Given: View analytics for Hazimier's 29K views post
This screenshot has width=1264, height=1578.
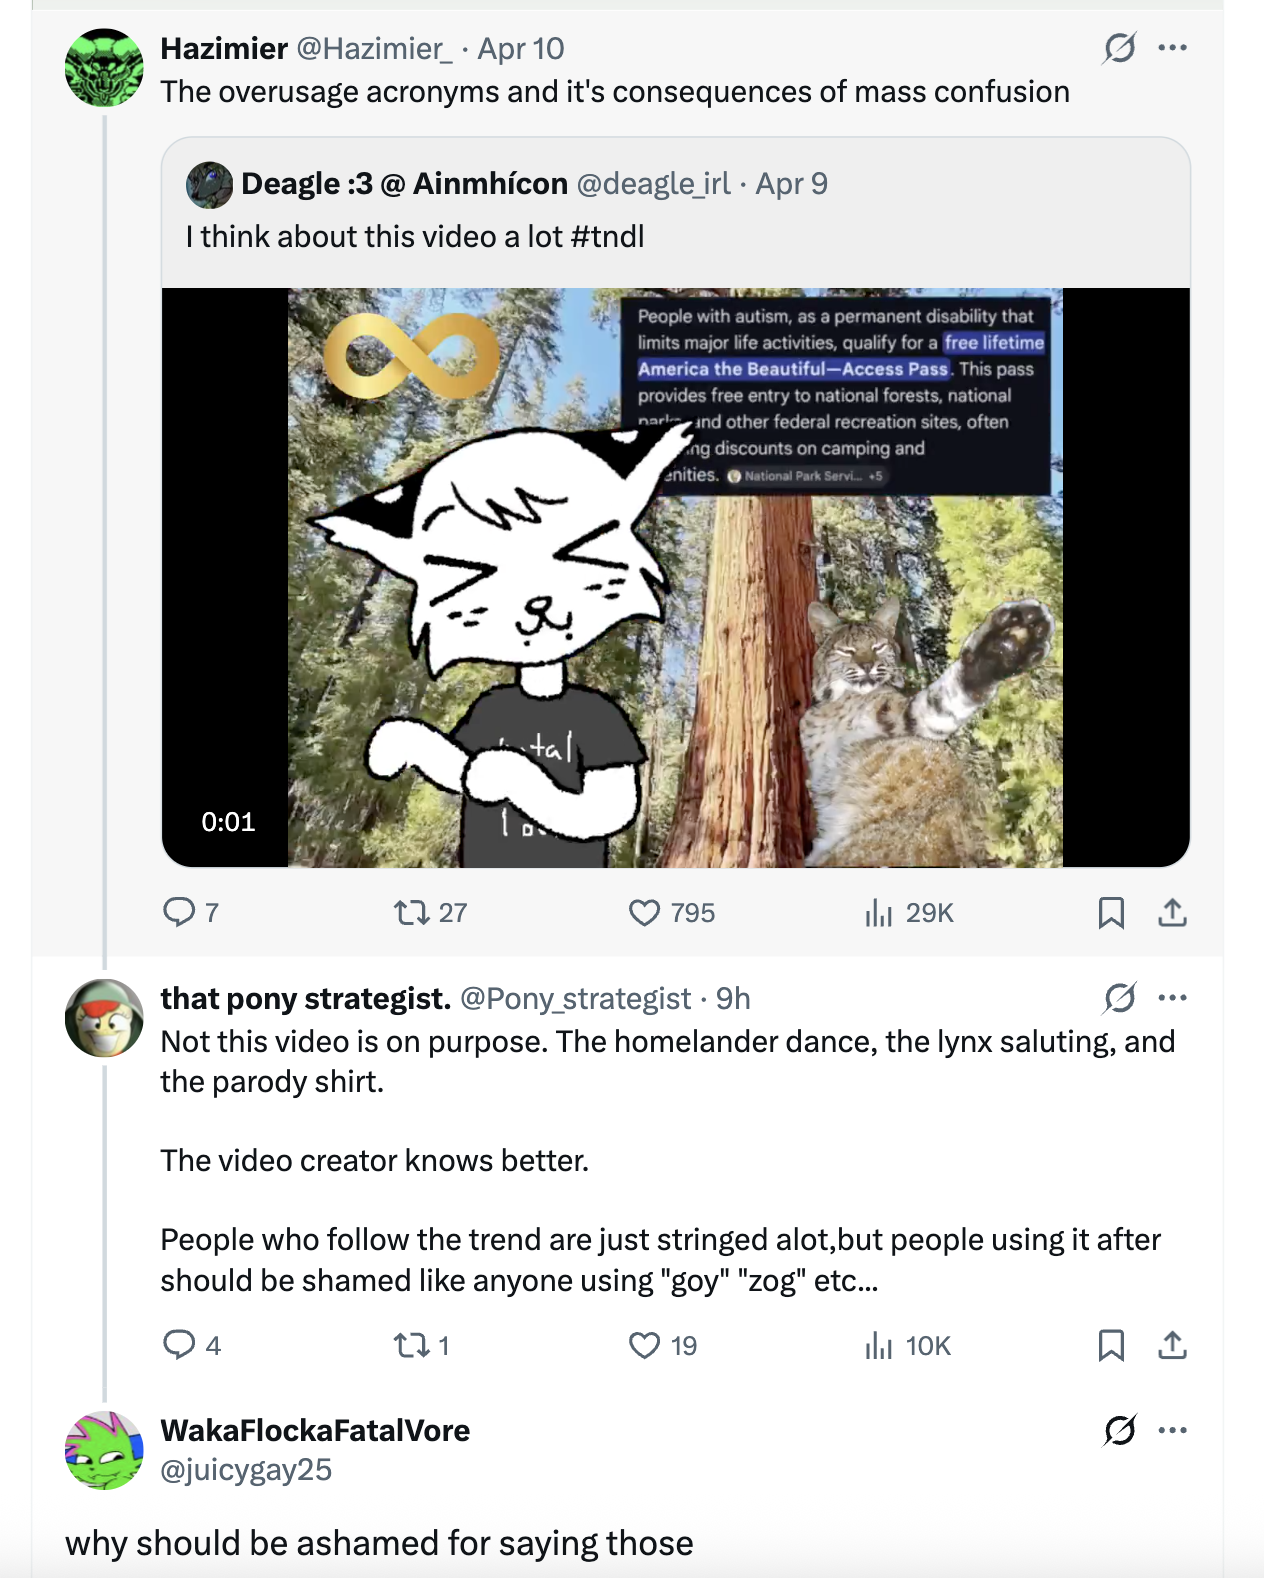Looking at the screenshot, I should click(x=878, y=912).
